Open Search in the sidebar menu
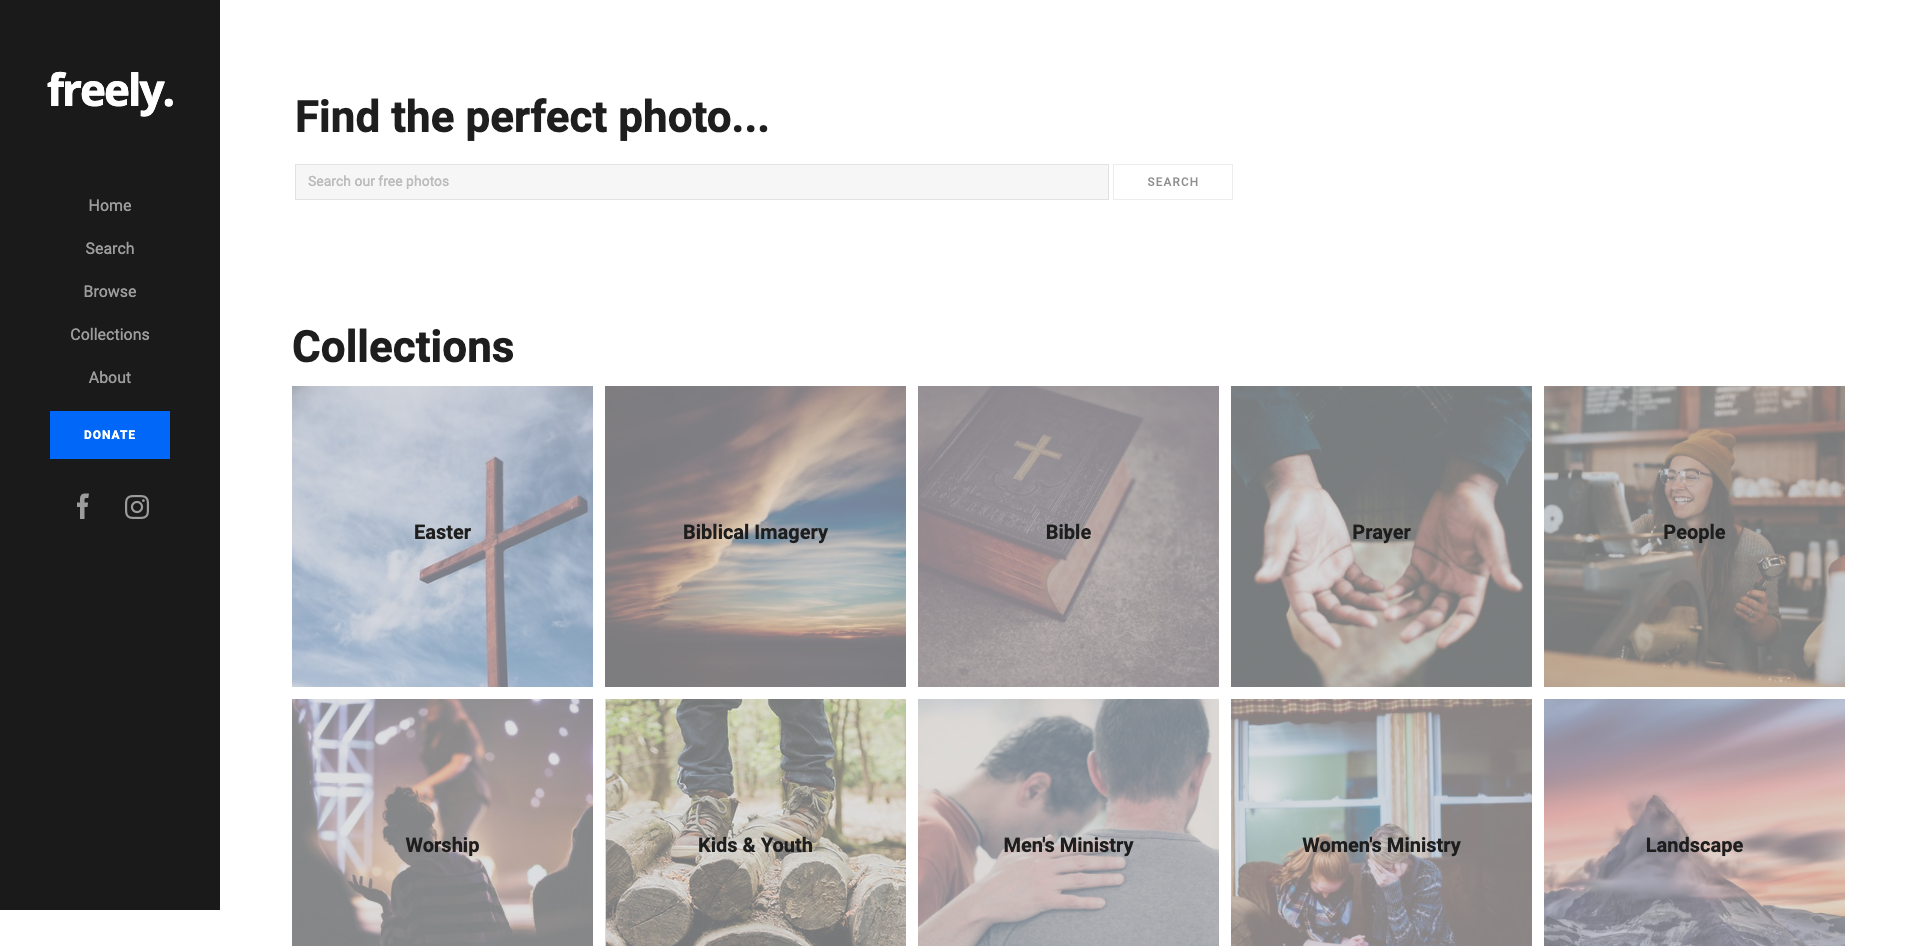The image size is (1920, 946). click(x=110, y=248)
